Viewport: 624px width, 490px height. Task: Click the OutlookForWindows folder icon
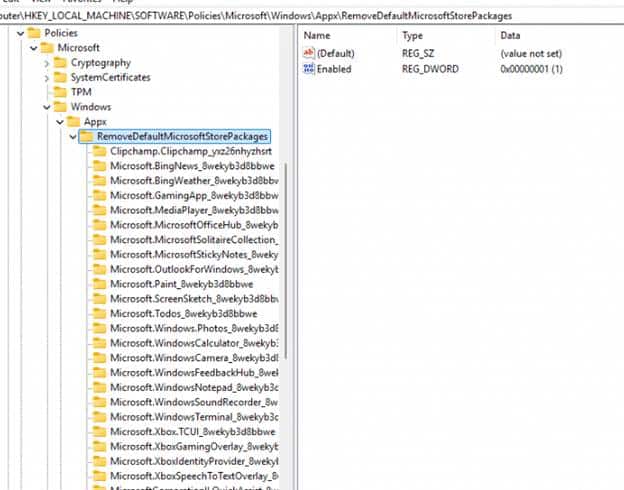point(99,269)
